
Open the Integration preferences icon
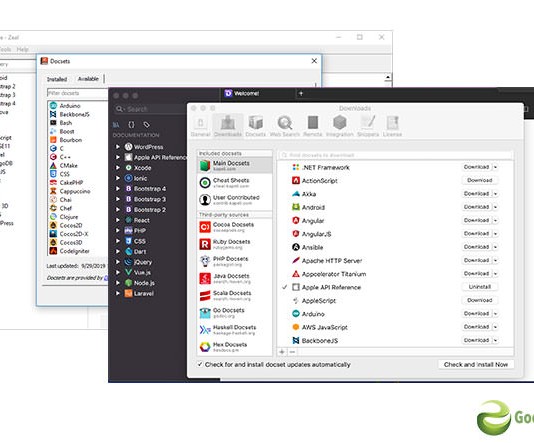tap(340, 126)
